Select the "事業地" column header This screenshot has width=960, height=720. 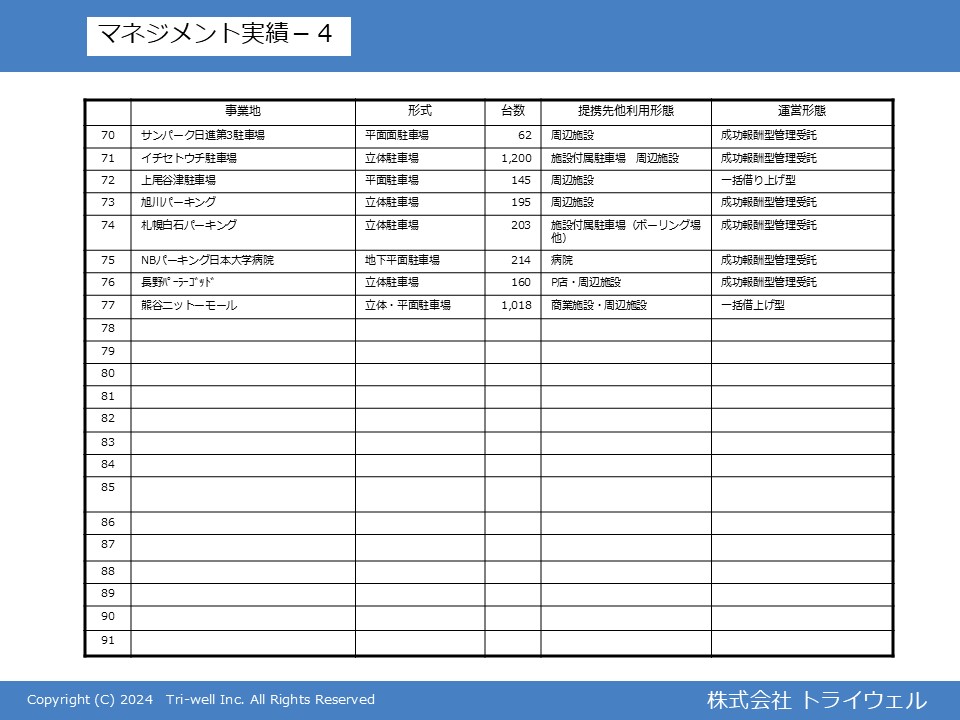(243, 111)
